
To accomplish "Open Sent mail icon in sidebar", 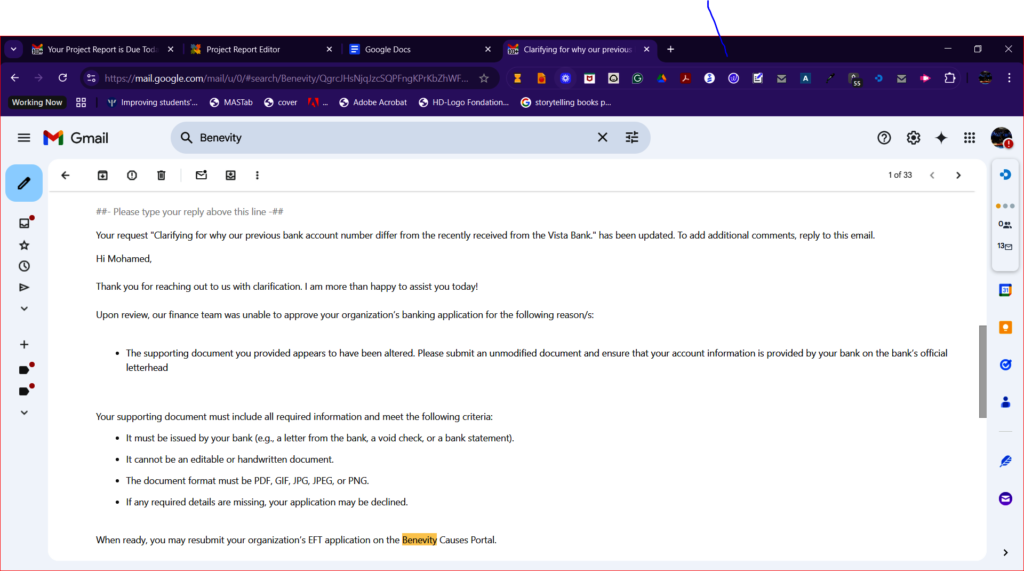I will click(24, 287).
